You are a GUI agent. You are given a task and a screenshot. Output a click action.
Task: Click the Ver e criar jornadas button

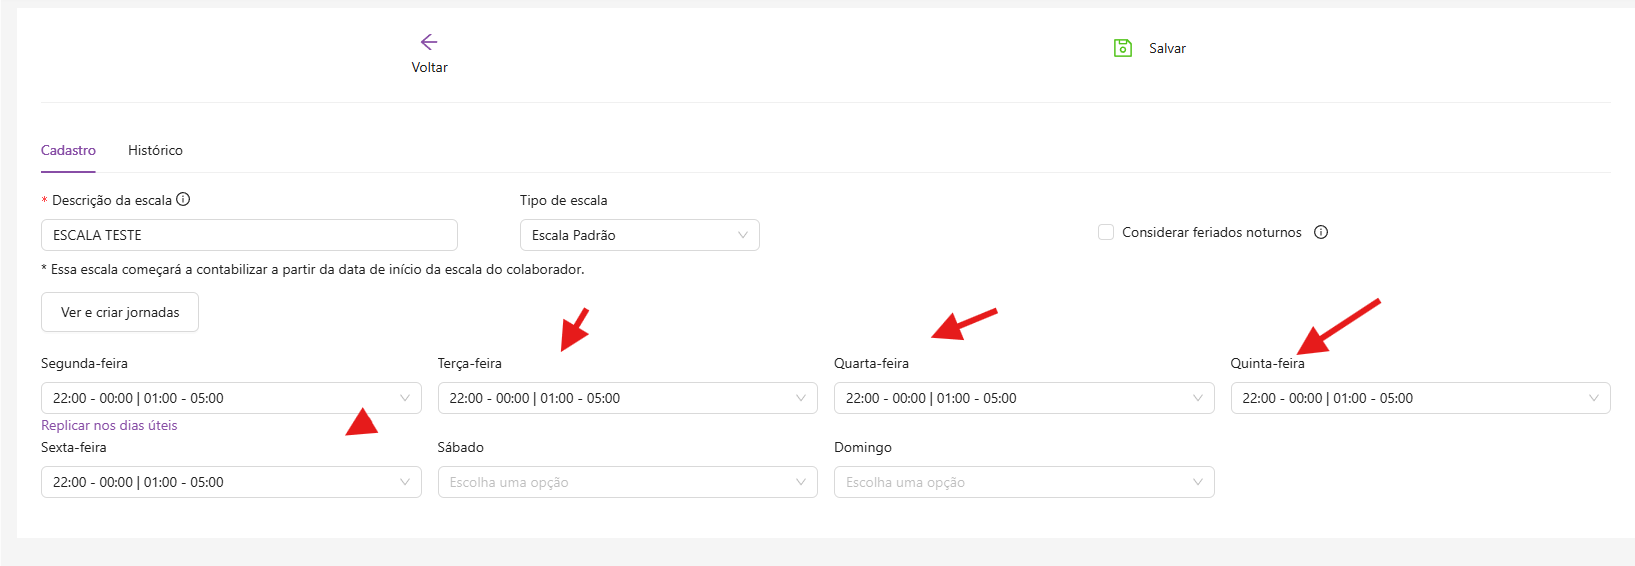(120, 312)
